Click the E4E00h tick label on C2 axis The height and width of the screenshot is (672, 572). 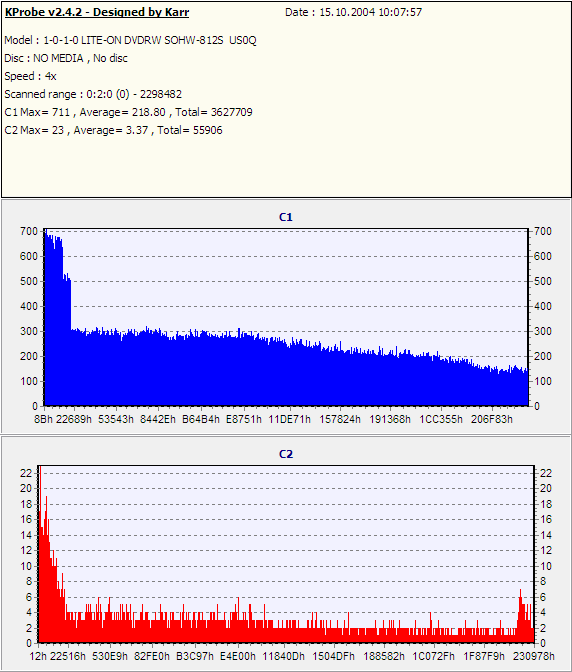[x=238, y=656]
